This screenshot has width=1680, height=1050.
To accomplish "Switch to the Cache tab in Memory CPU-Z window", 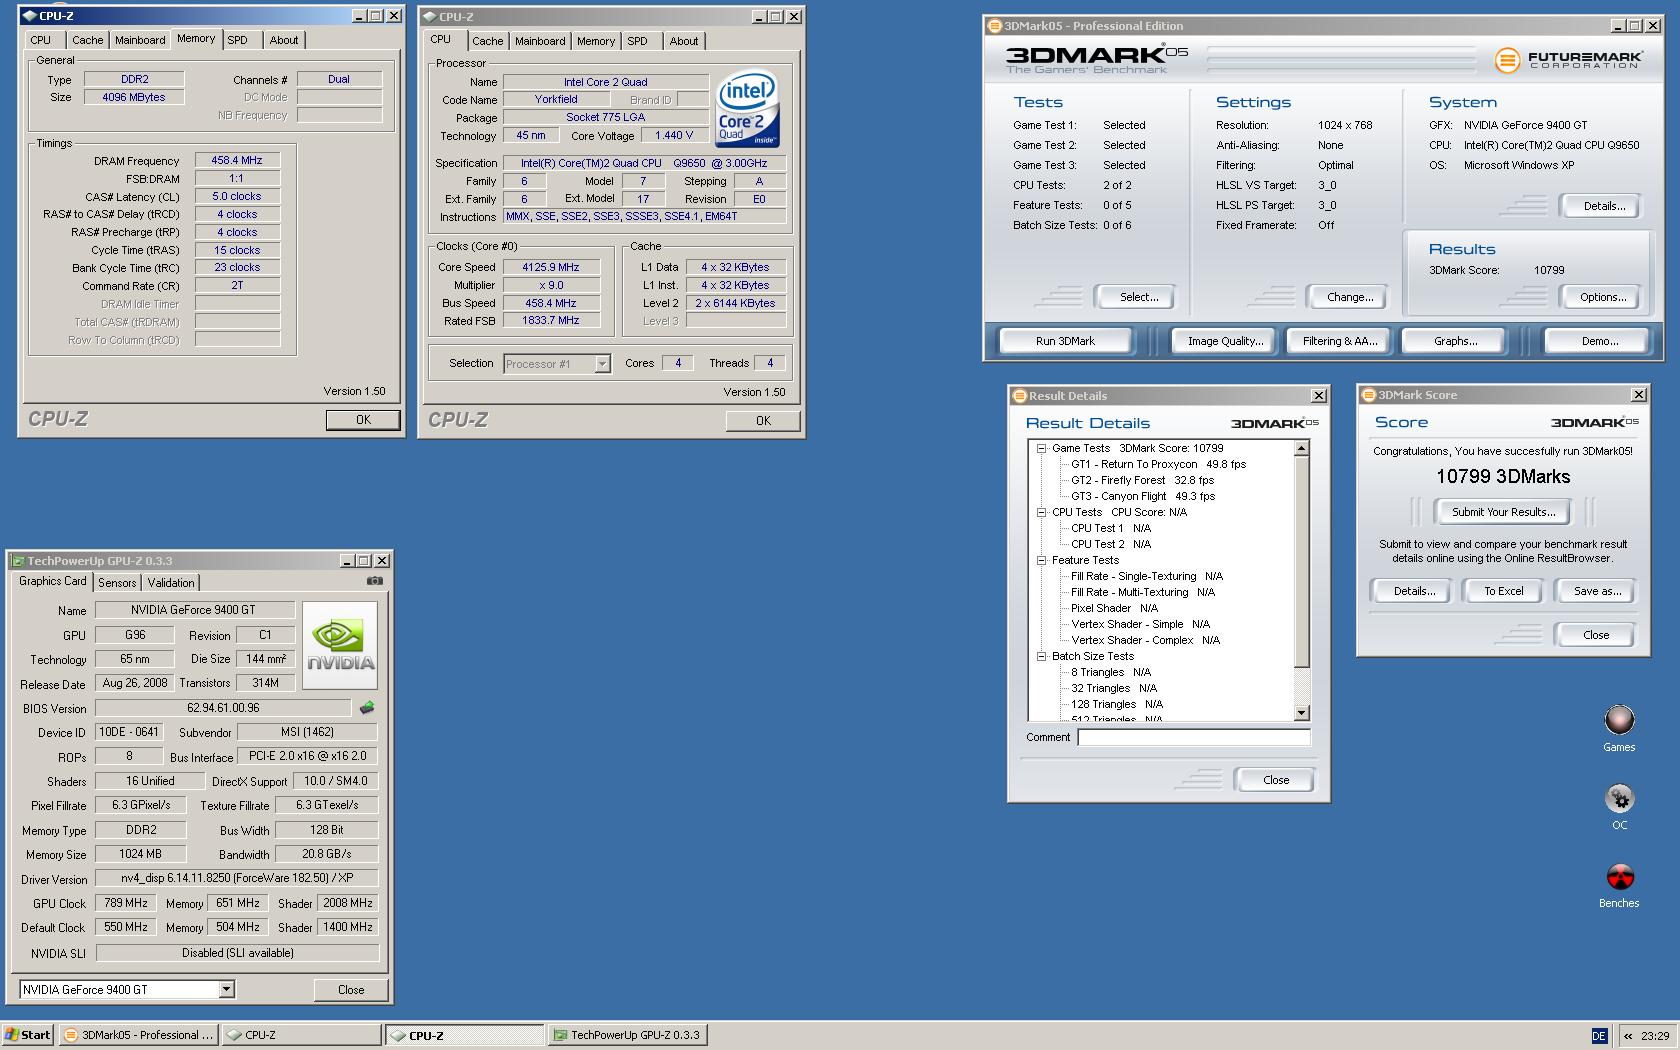I will tap(87, 40).
